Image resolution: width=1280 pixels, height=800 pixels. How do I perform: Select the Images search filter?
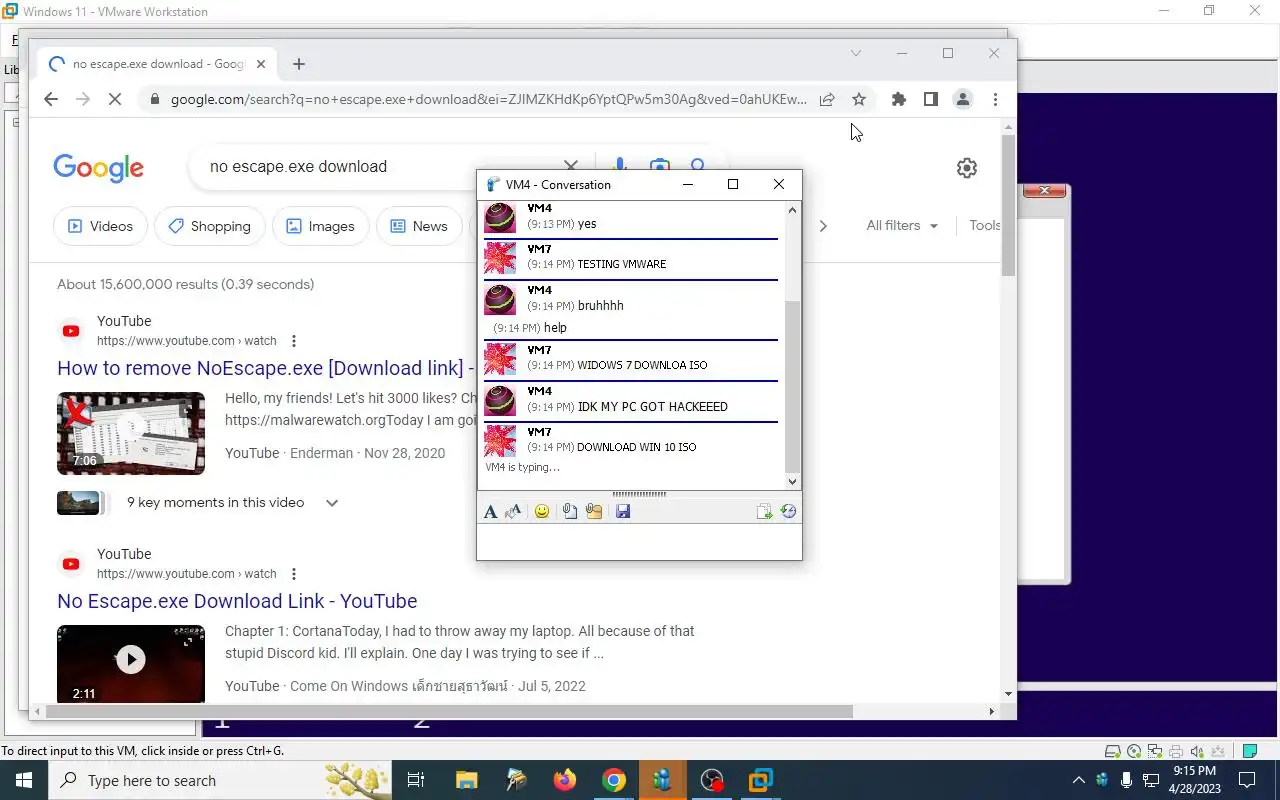click(321, 226)
